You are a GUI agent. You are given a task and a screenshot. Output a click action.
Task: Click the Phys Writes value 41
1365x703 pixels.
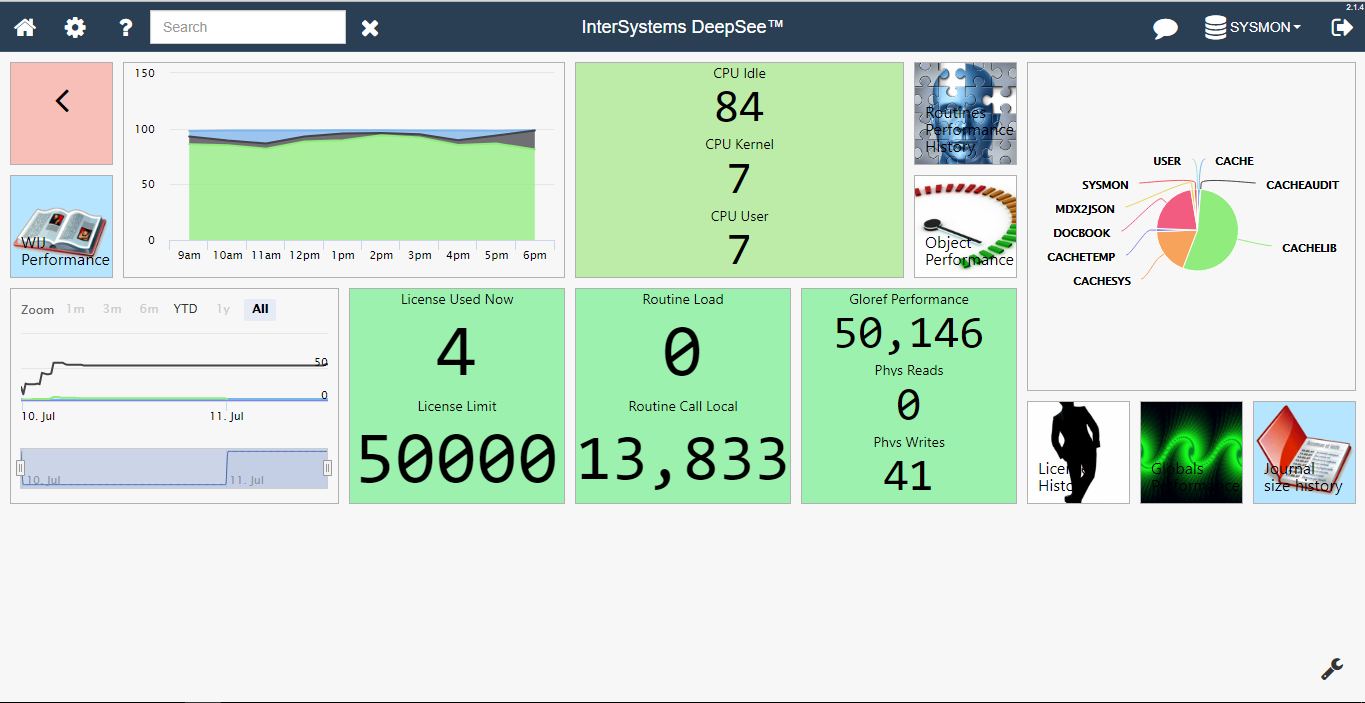[908, 476]
